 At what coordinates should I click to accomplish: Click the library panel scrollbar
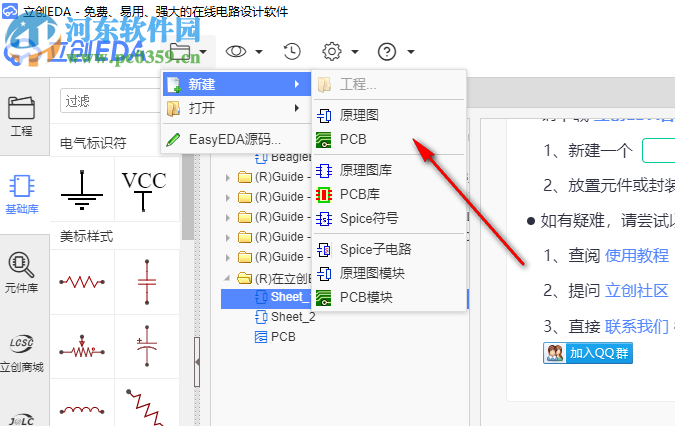(x=187, y=198)
